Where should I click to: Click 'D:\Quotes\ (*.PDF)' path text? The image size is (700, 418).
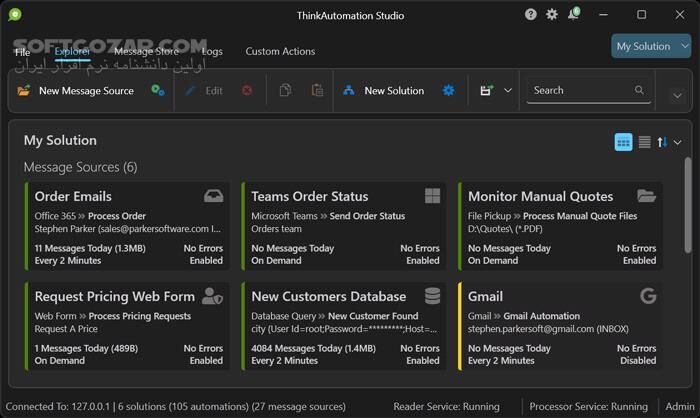(x=505, y=229)
